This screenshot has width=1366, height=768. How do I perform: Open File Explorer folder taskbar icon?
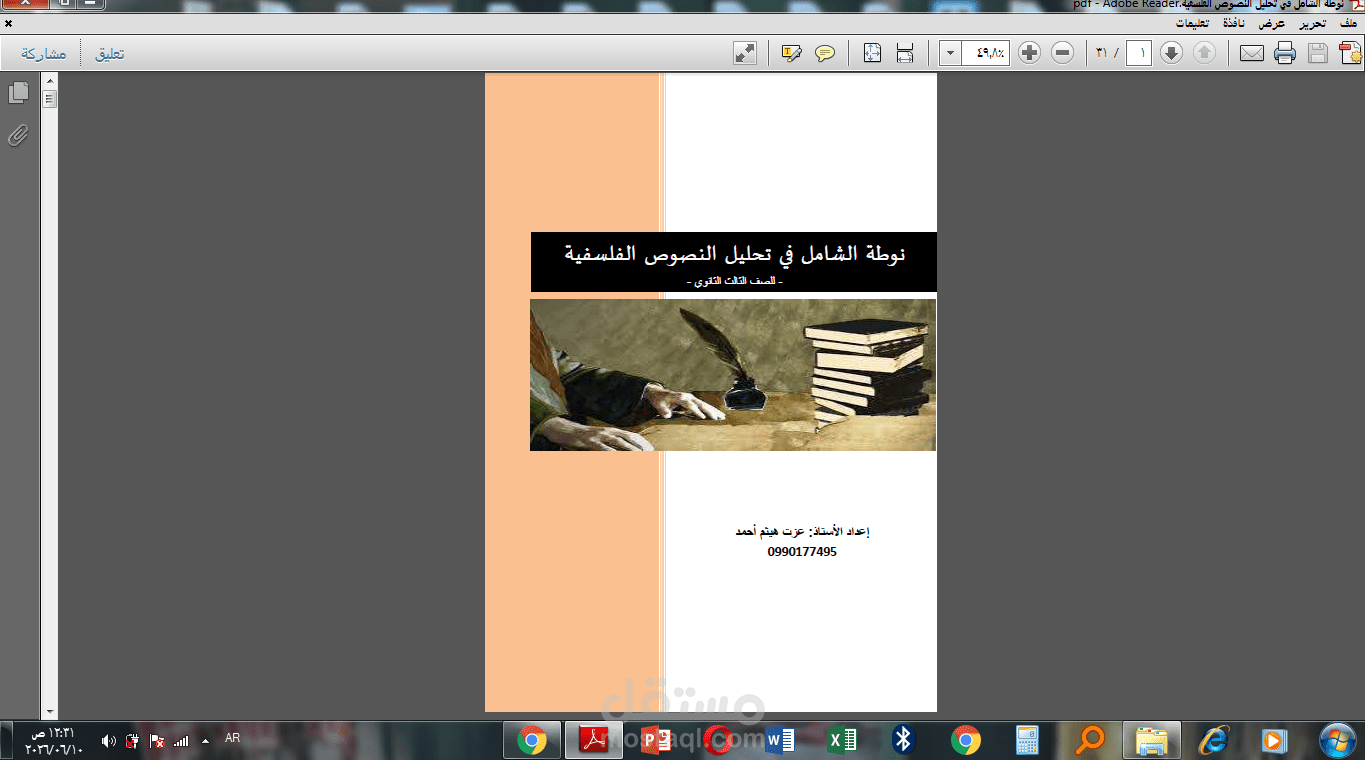pos(1152,740)
